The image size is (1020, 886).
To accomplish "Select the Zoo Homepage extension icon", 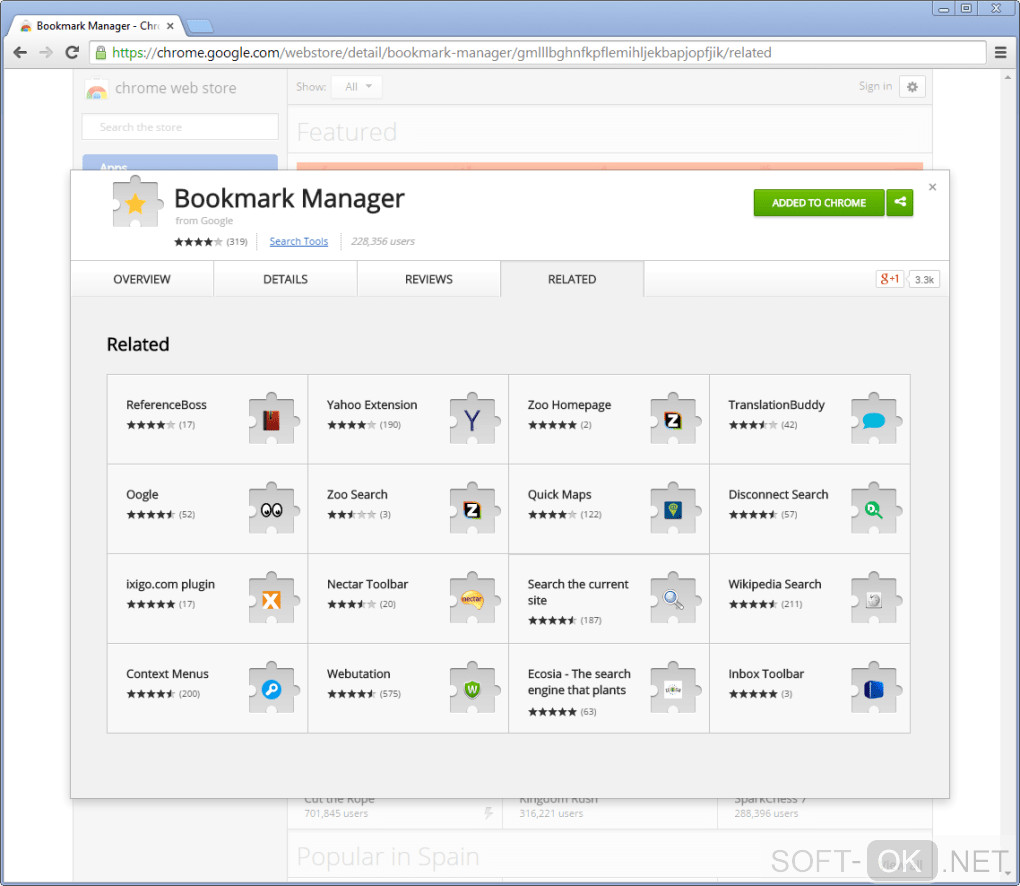I will click(x=675, y=418).
